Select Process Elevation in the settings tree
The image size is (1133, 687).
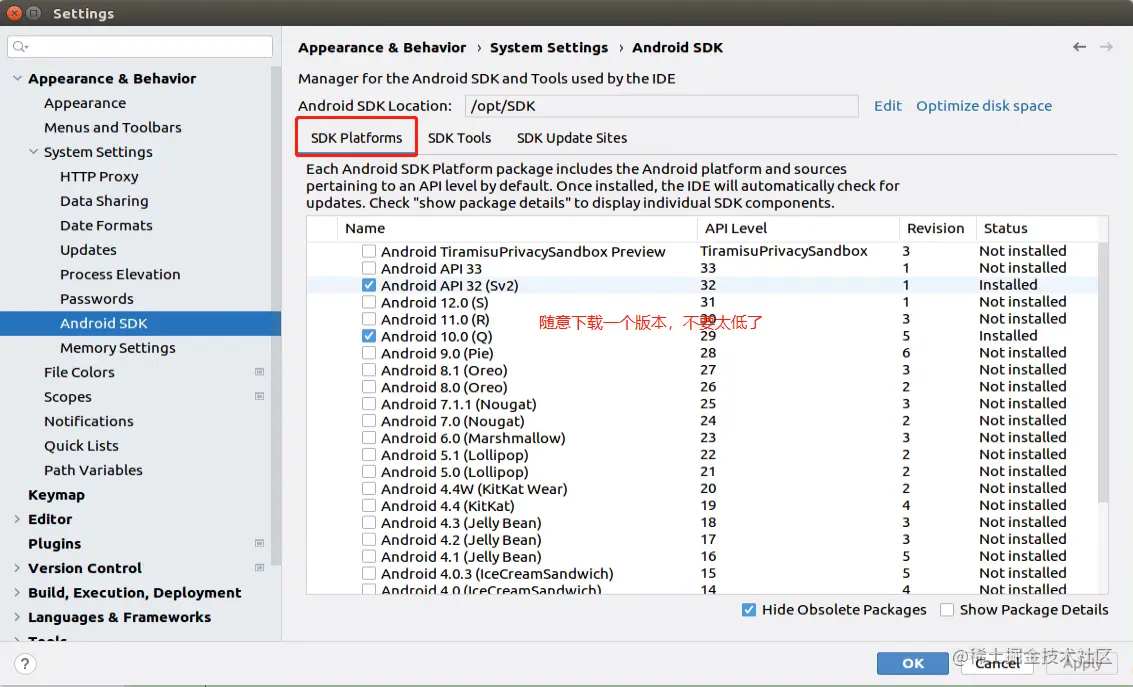tap(120, 275)
